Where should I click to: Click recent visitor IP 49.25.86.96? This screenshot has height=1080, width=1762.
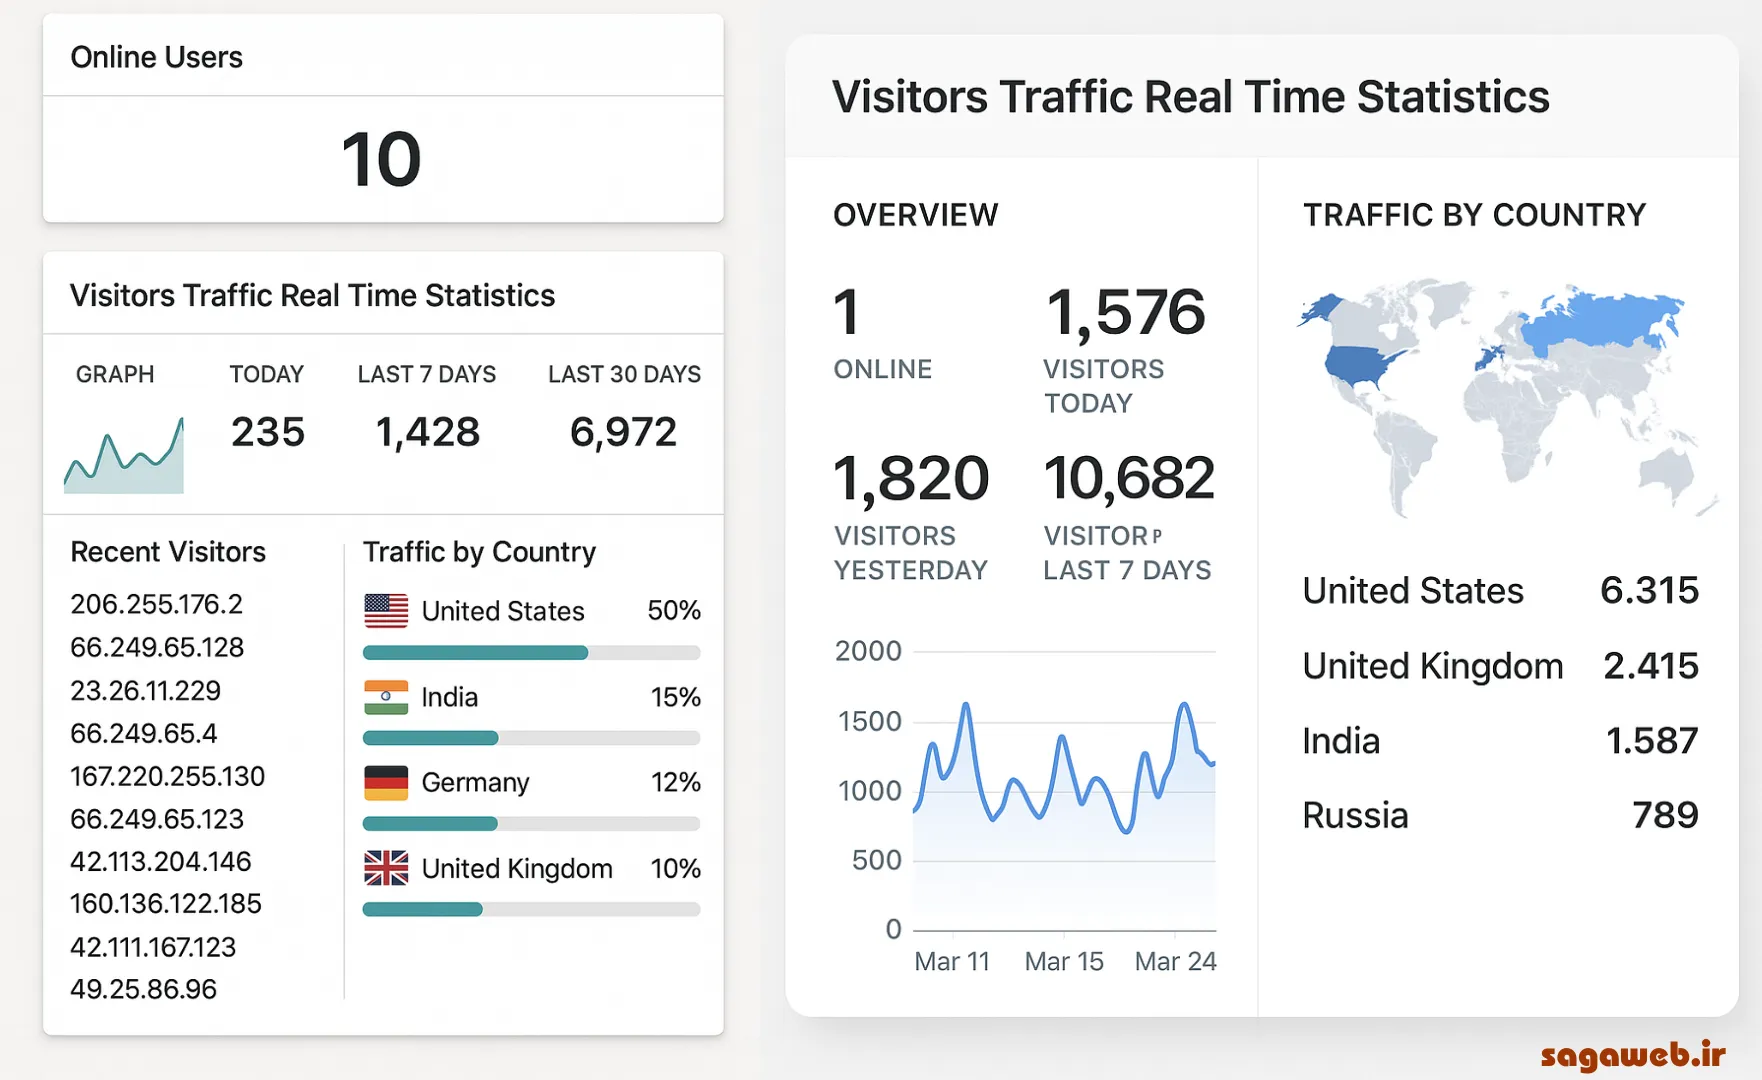(144, 989)
